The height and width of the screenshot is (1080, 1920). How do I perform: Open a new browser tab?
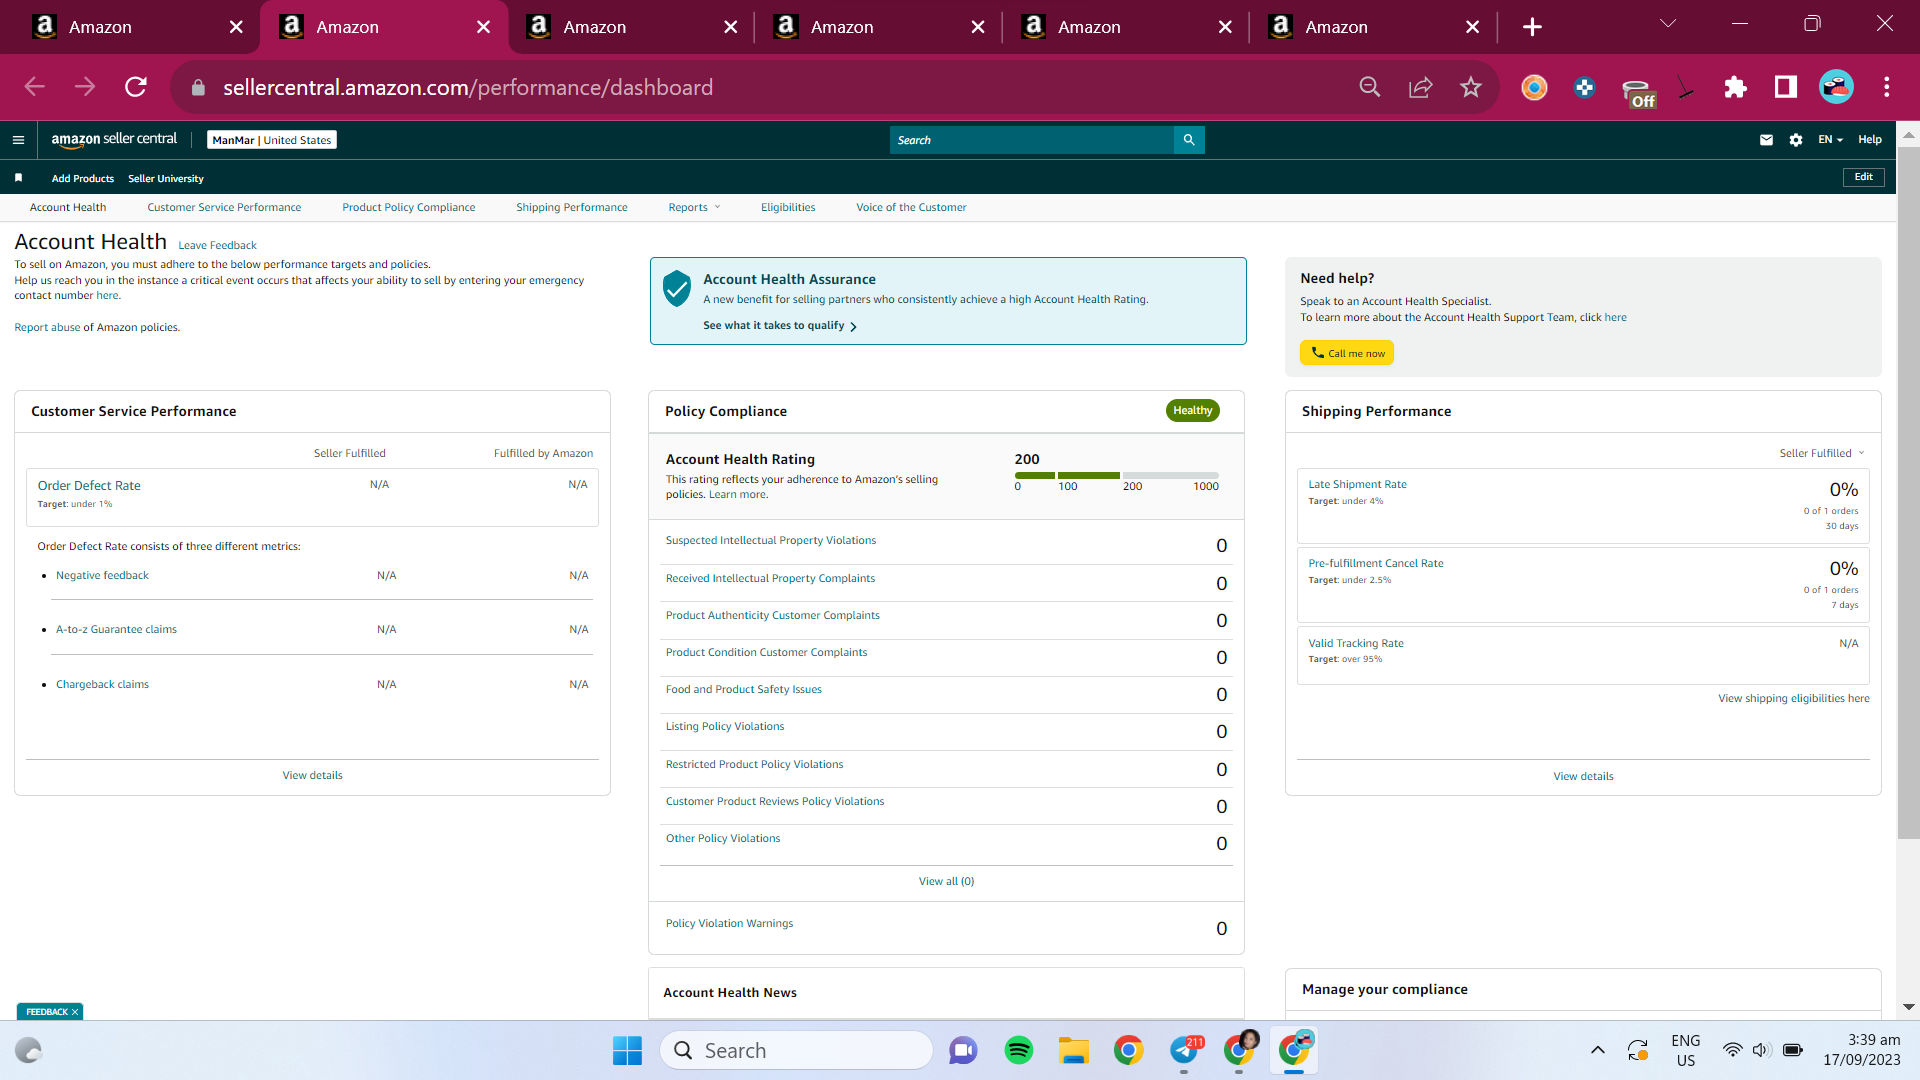[x=1532, y=27]
